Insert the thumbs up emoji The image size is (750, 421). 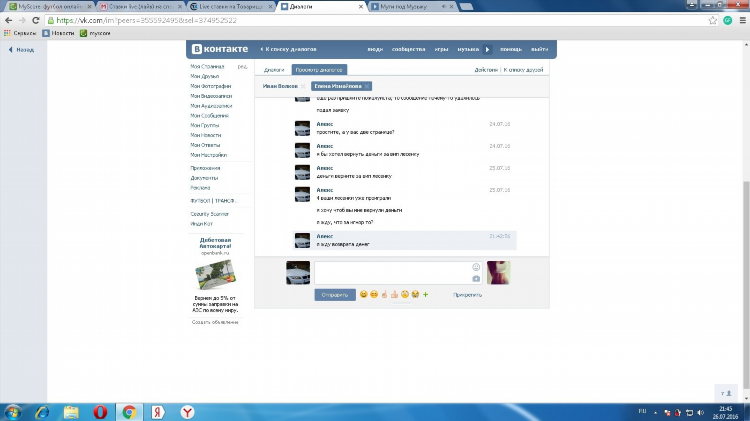tap(394, 294)
